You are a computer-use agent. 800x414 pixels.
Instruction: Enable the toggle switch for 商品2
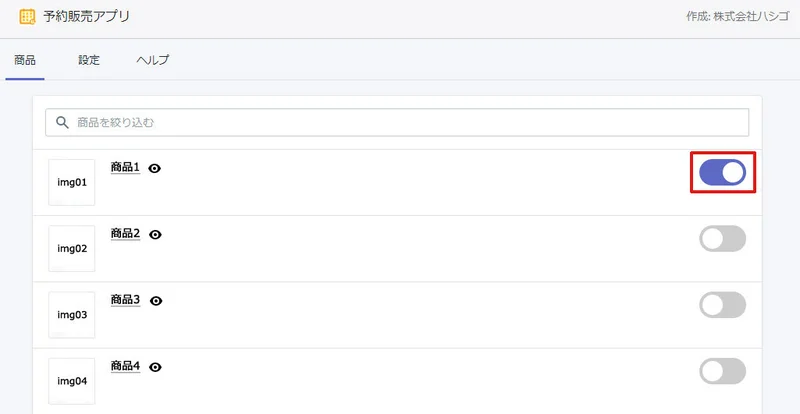click(722, 238)
